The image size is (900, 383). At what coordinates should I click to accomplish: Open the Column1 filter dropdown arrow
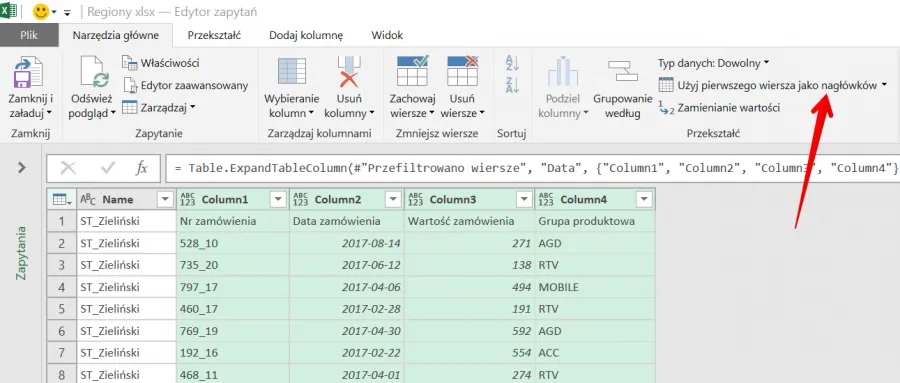tap(278, 199)
